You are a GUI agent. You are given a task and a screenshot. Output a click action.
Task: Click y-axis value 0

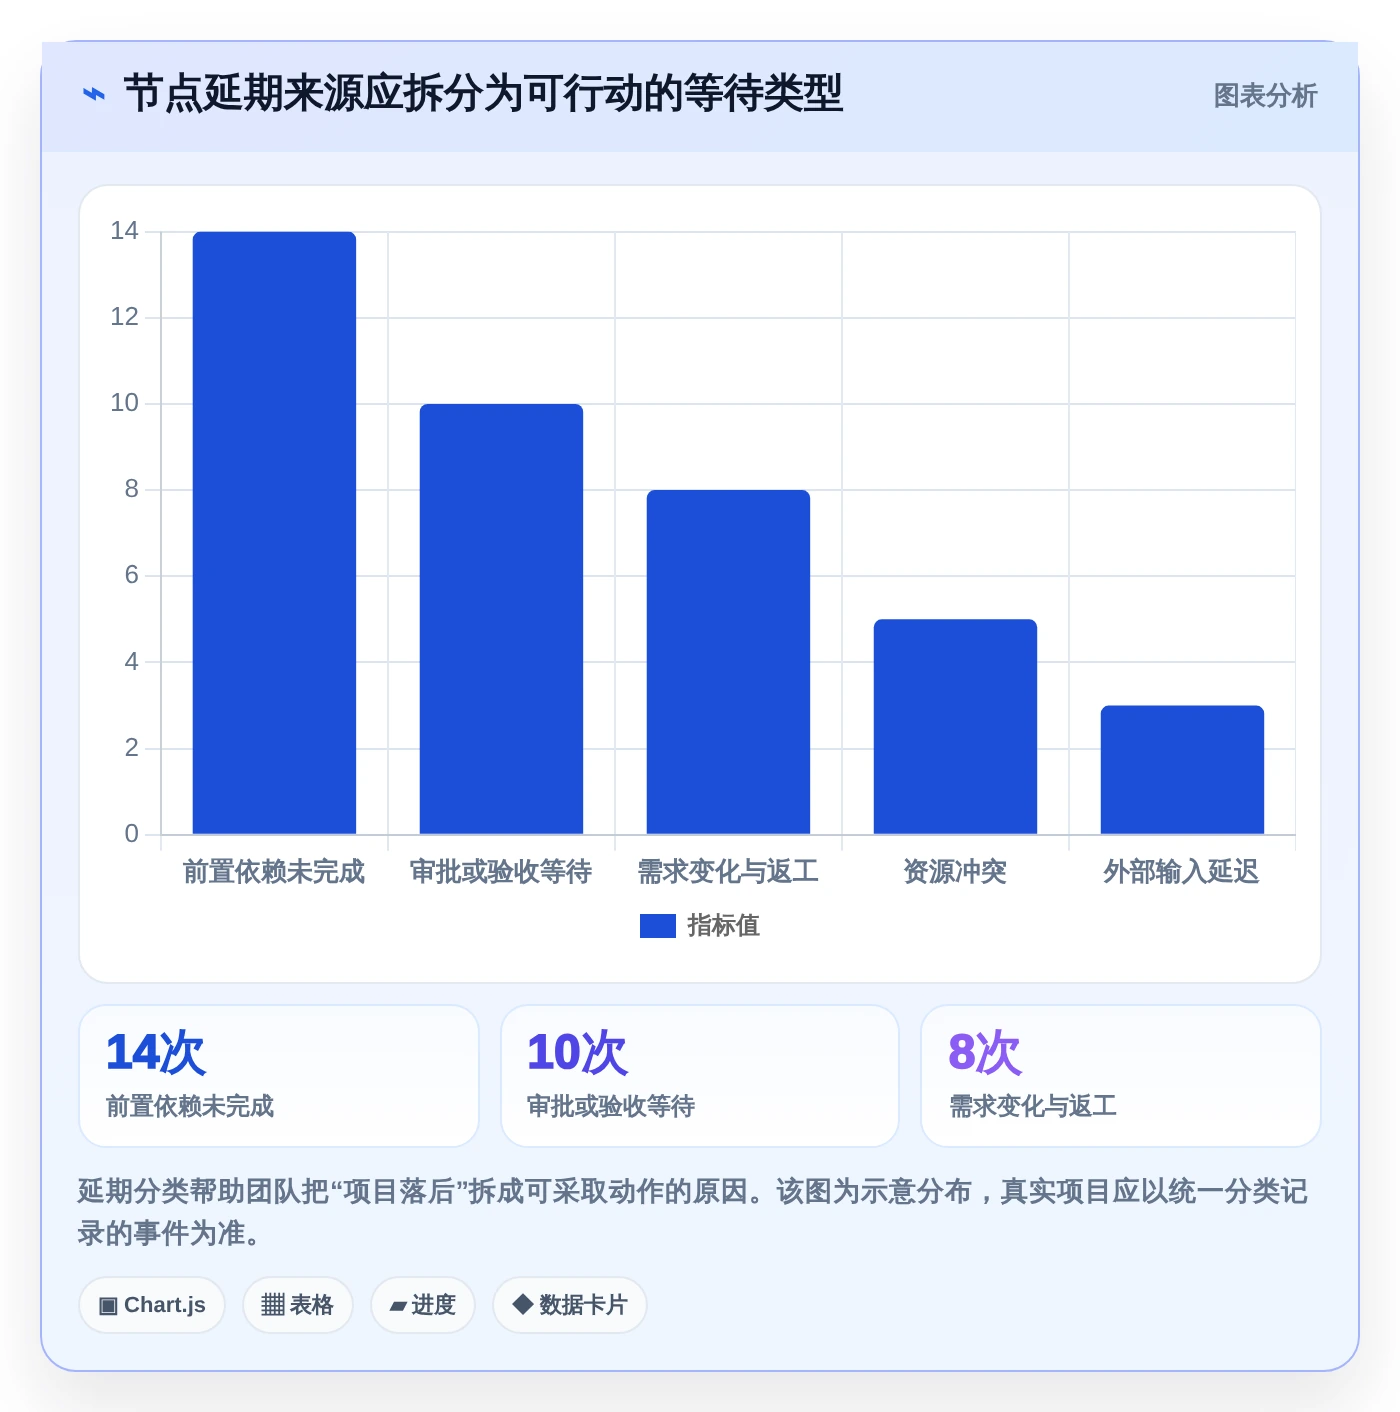click(x=131, y=834)
